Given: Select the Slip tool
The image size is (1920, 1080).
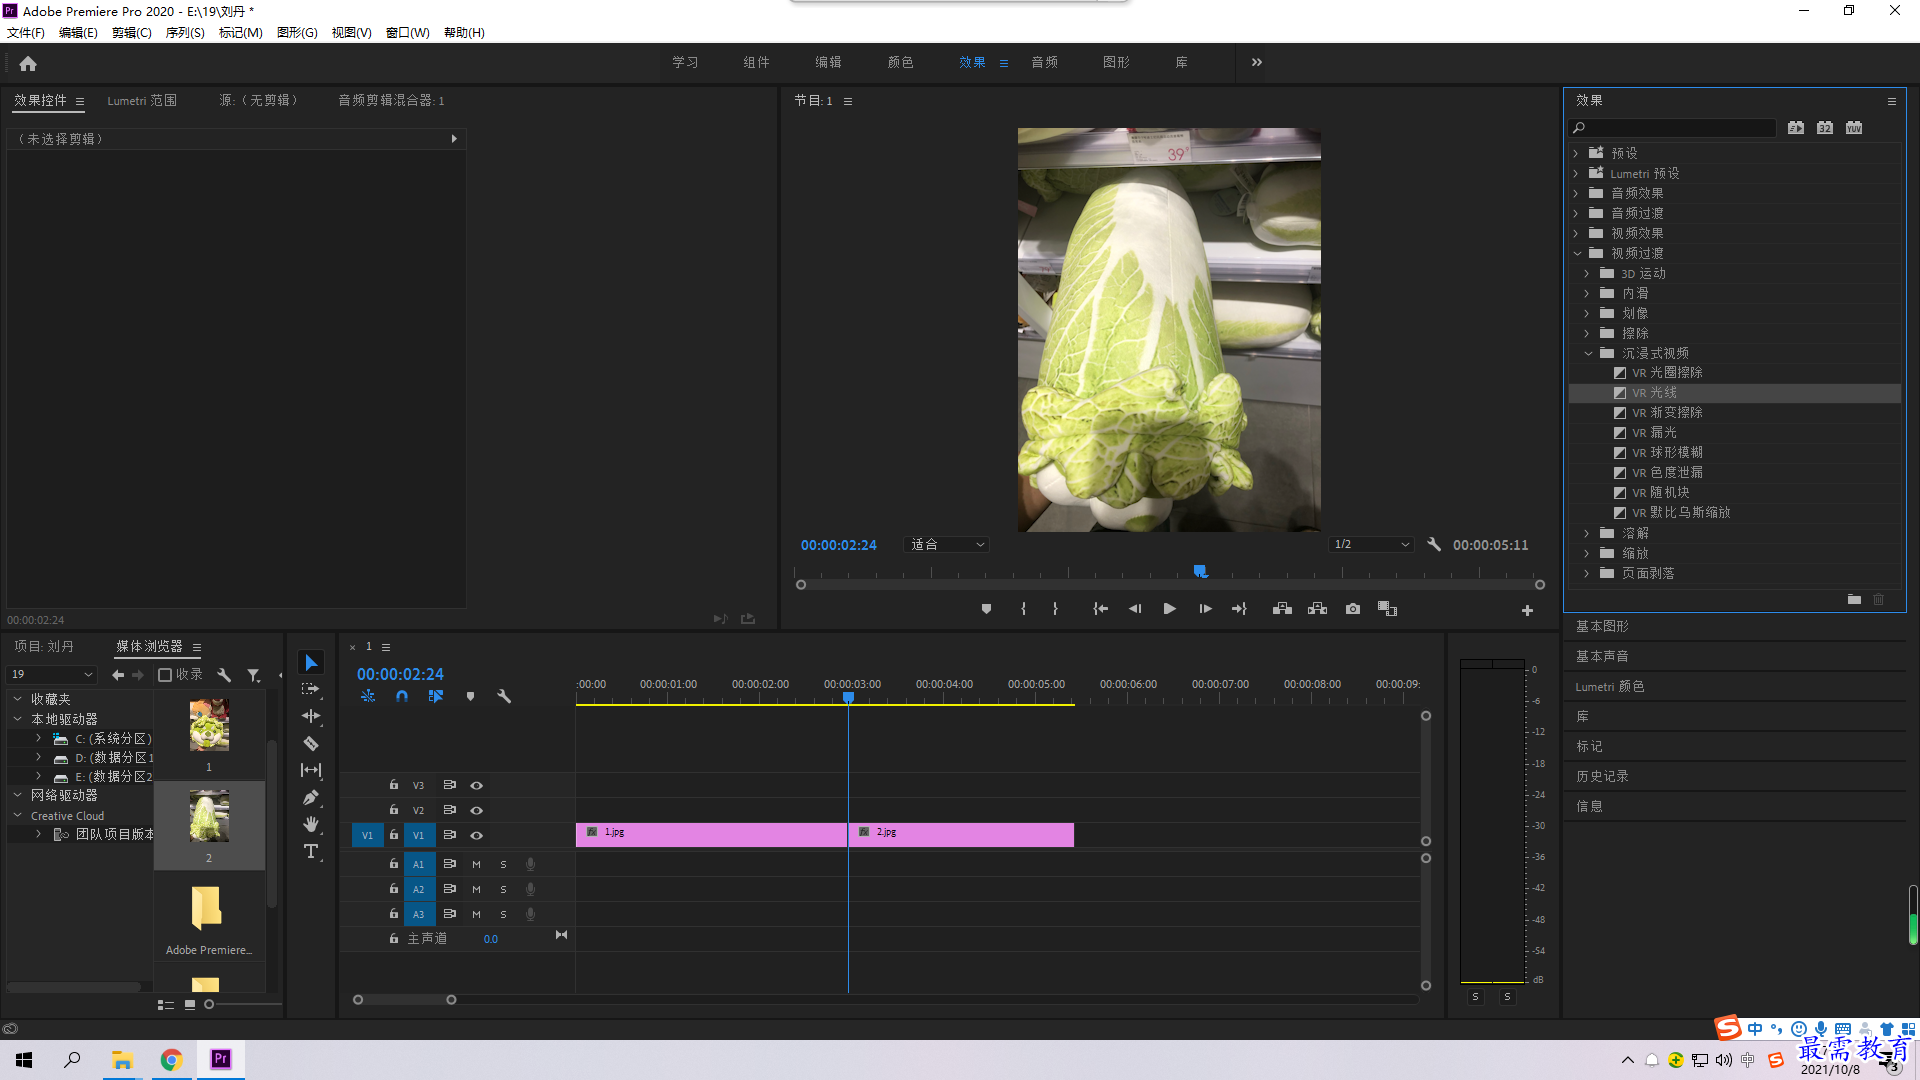Looking at the screenshot, I should point(311,770).
